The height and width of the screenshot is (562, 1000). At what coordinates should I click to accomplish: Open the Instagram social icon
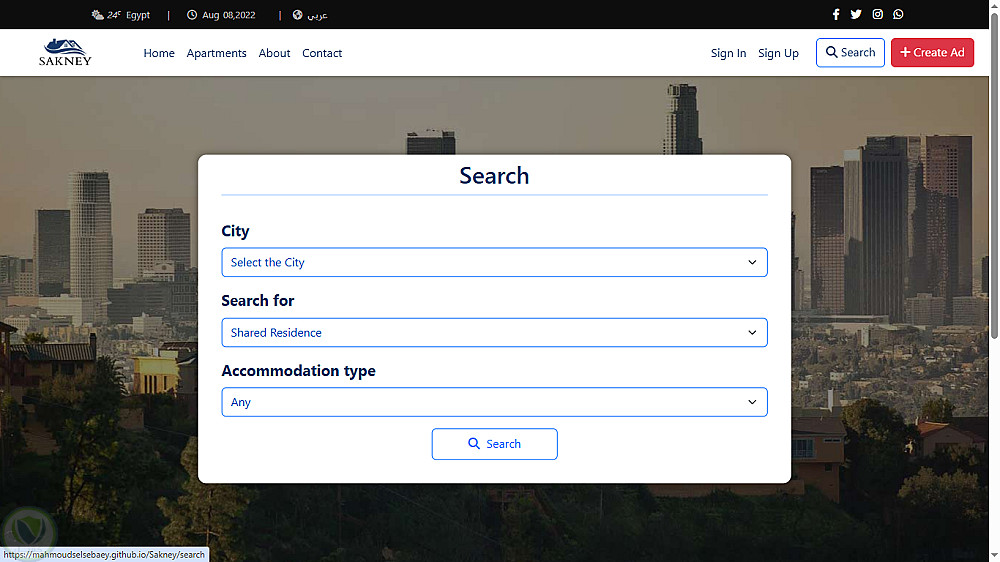[878, 14]
